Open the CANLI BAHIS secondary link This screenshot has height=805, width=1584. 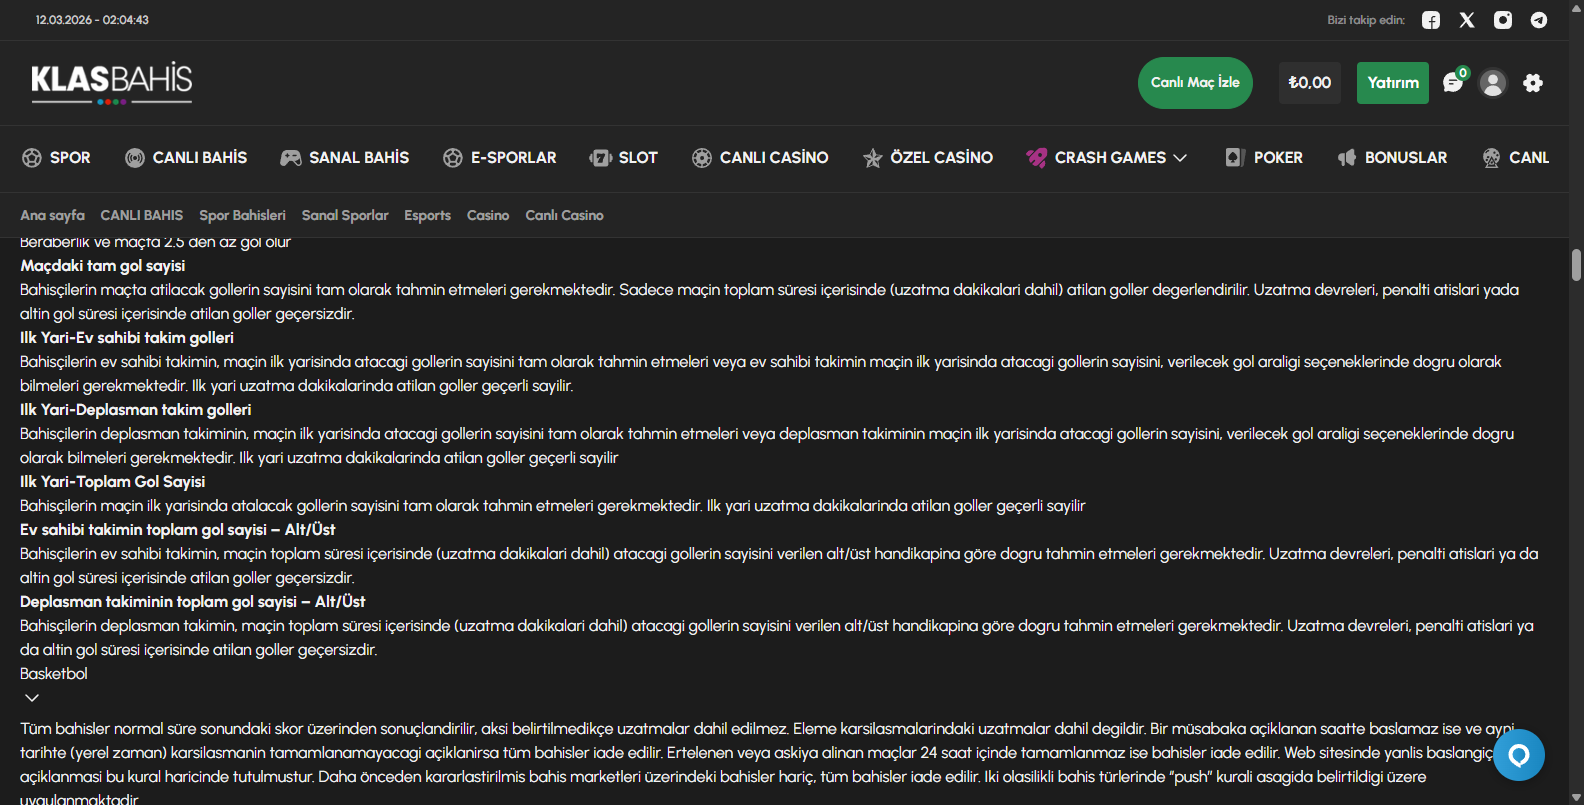click(142, 215)
